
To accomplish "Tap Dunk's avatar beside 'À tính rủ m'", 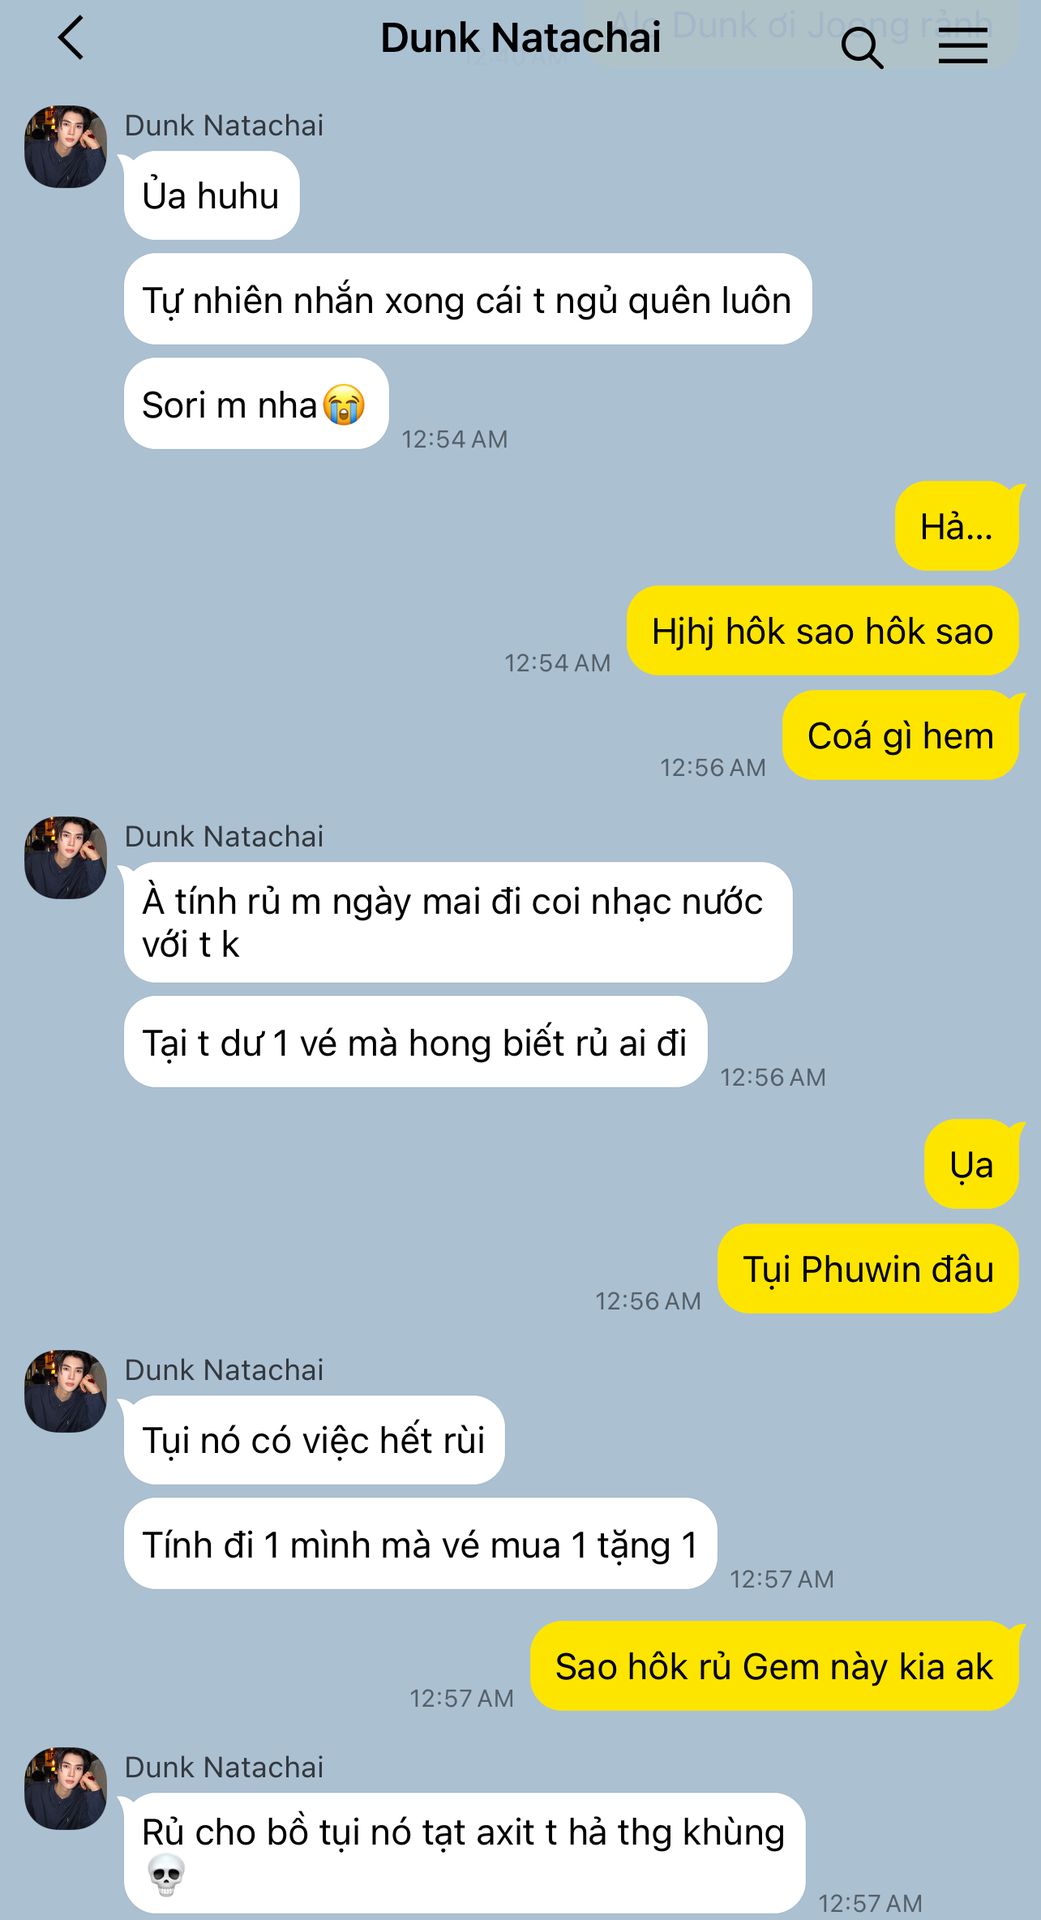I will [65, 858].
